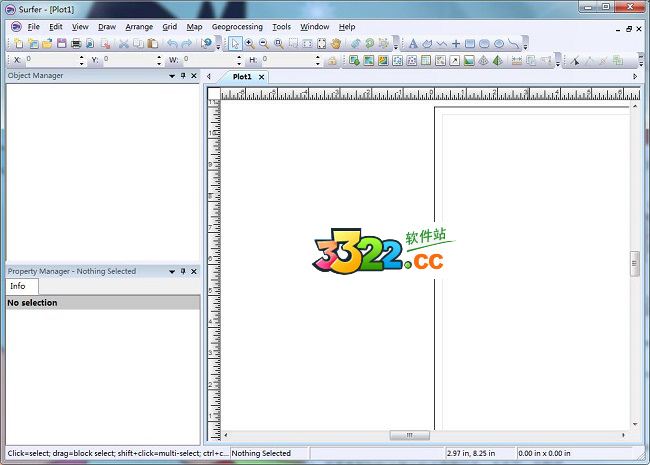Select the Symbol plus tool
650x465 pixels.
(456, 43)
